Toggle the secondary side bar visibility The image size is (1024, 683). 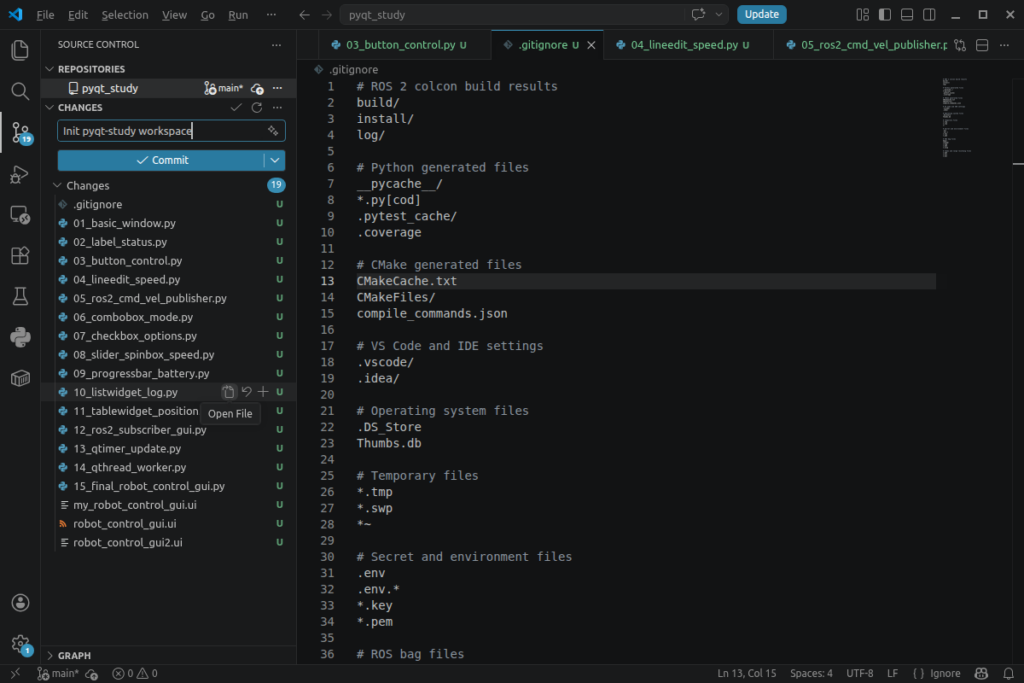click(x=929, y=14)
